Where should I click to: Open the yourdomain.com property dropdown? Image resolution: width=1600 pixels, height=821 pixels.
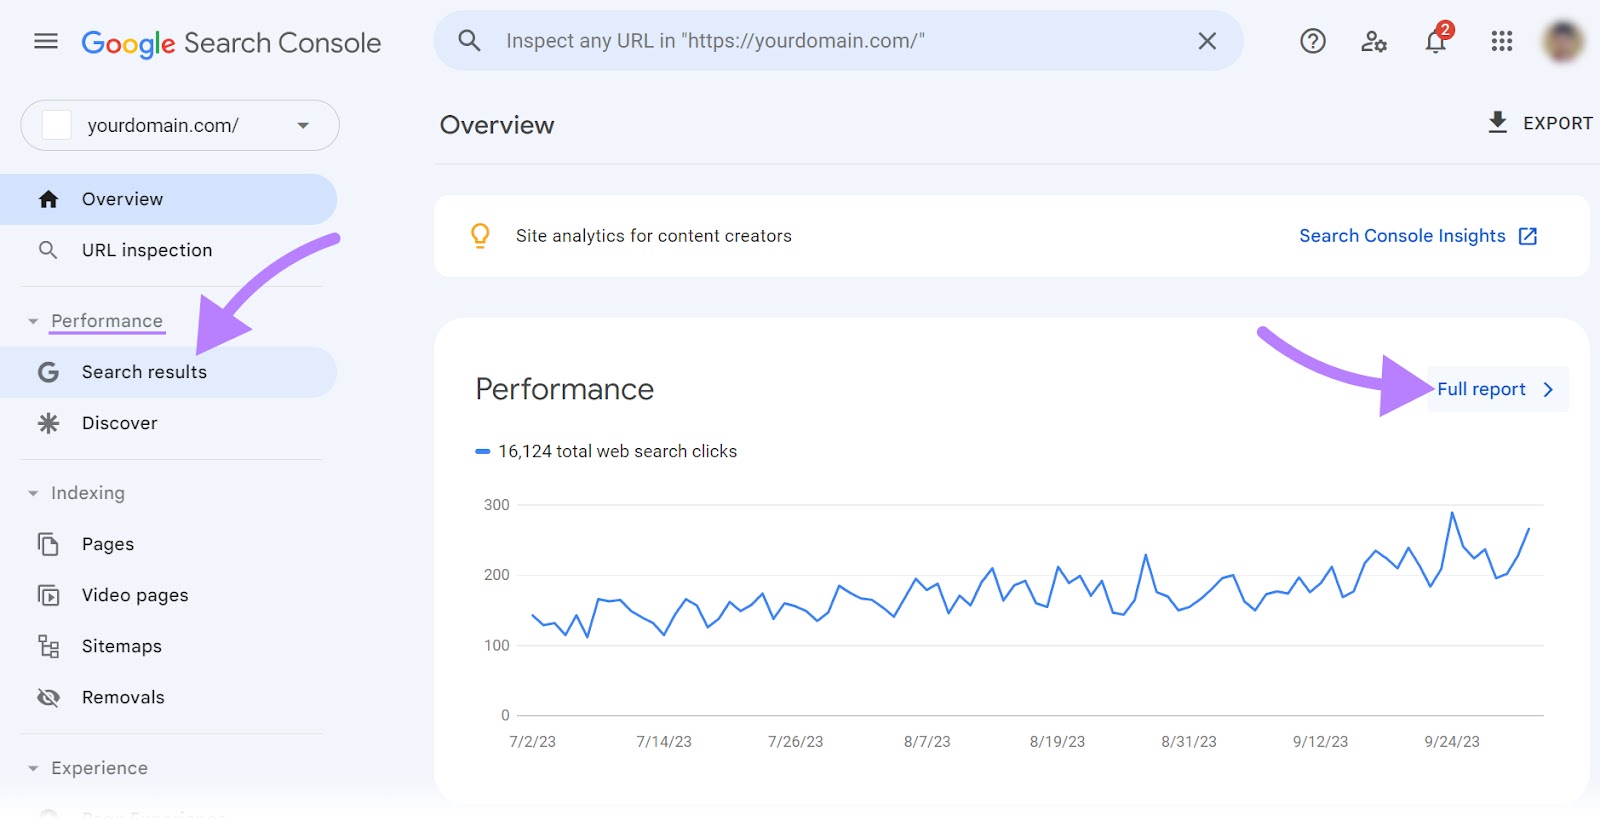(180, 125)
